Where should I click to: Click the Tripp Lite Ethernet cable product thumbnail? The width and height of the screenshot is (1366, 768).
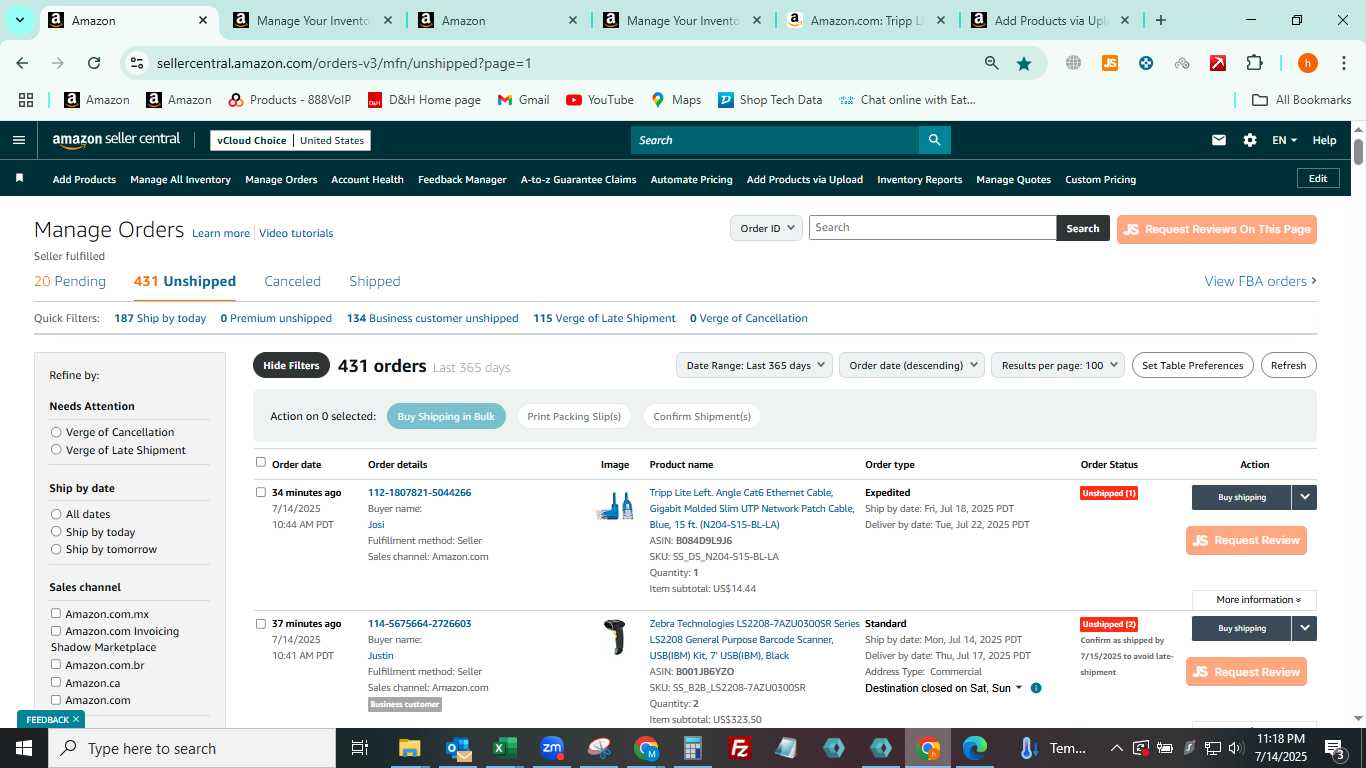click(x=614, y=507)
